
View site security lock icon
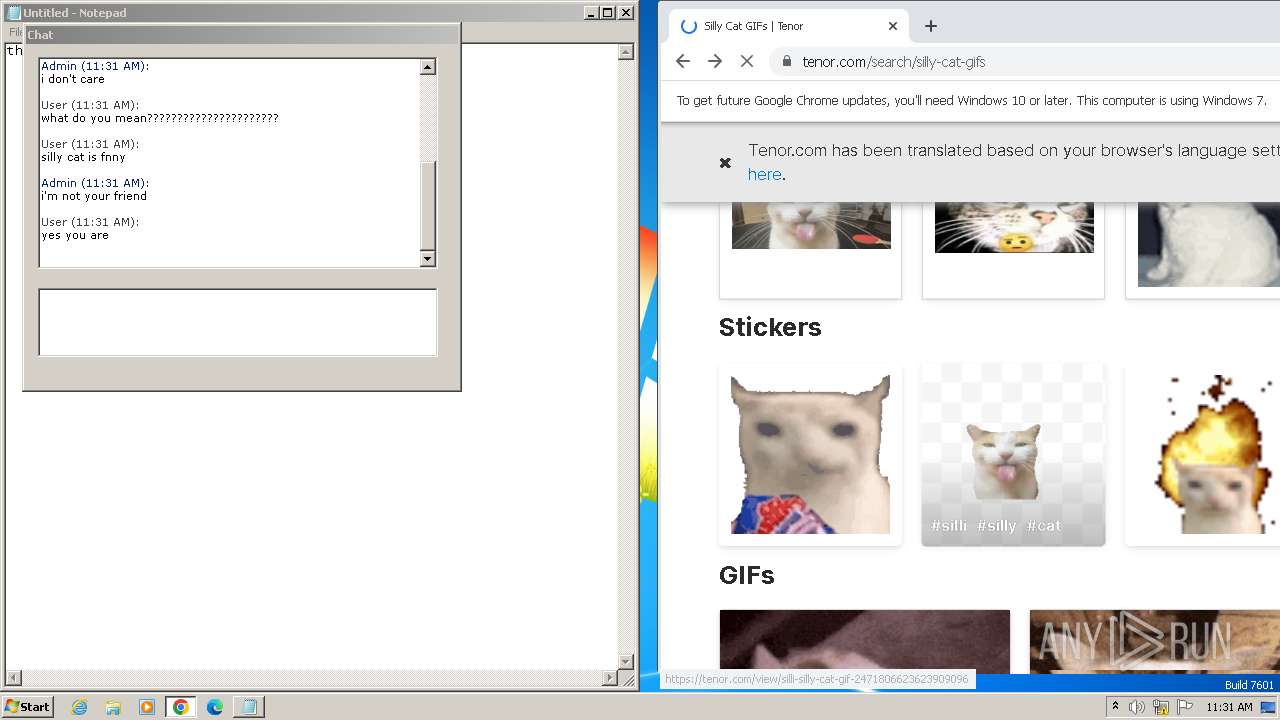(787, 61)
